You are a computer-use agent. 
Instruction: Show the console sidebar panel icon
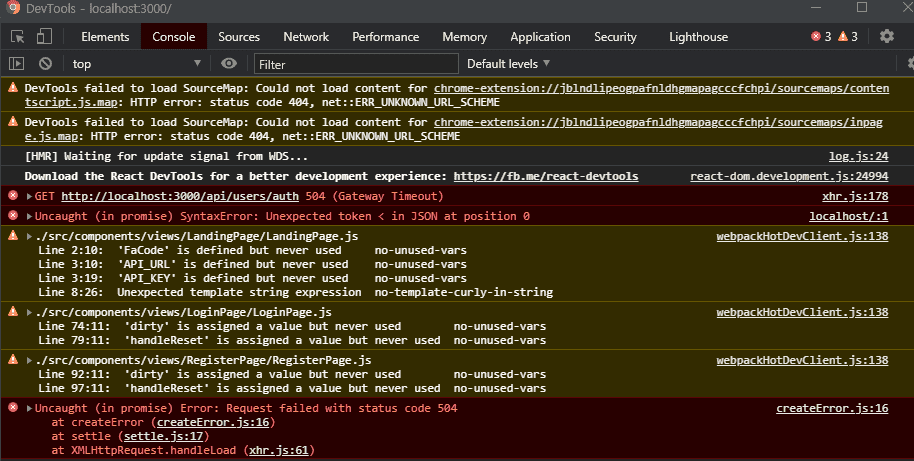point(16,64)
